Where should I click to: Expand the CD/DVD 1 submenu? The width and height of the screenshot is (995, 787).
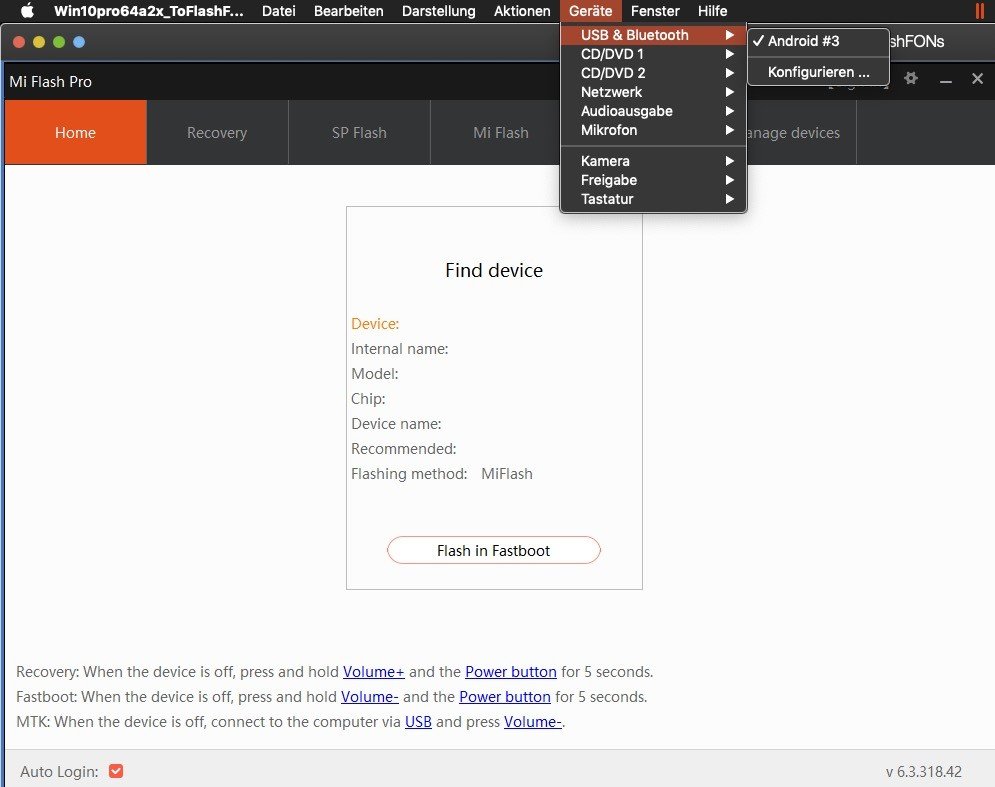click(654, 54)
